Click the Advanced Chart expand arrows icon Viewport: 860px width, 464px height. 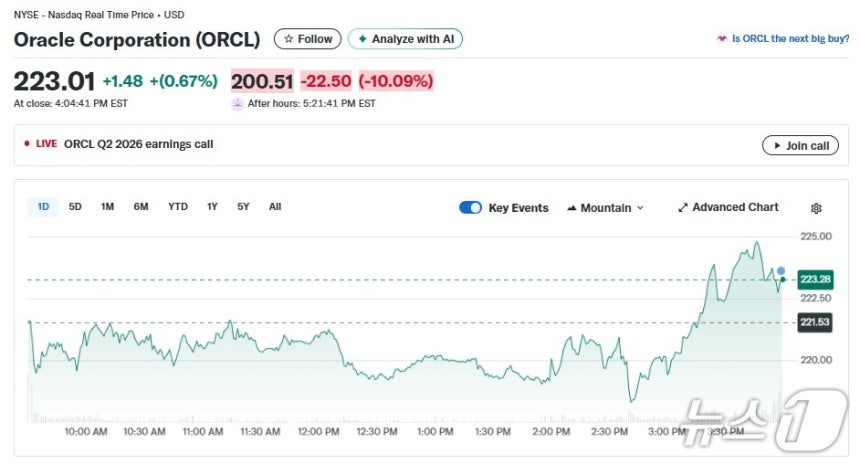683,208
